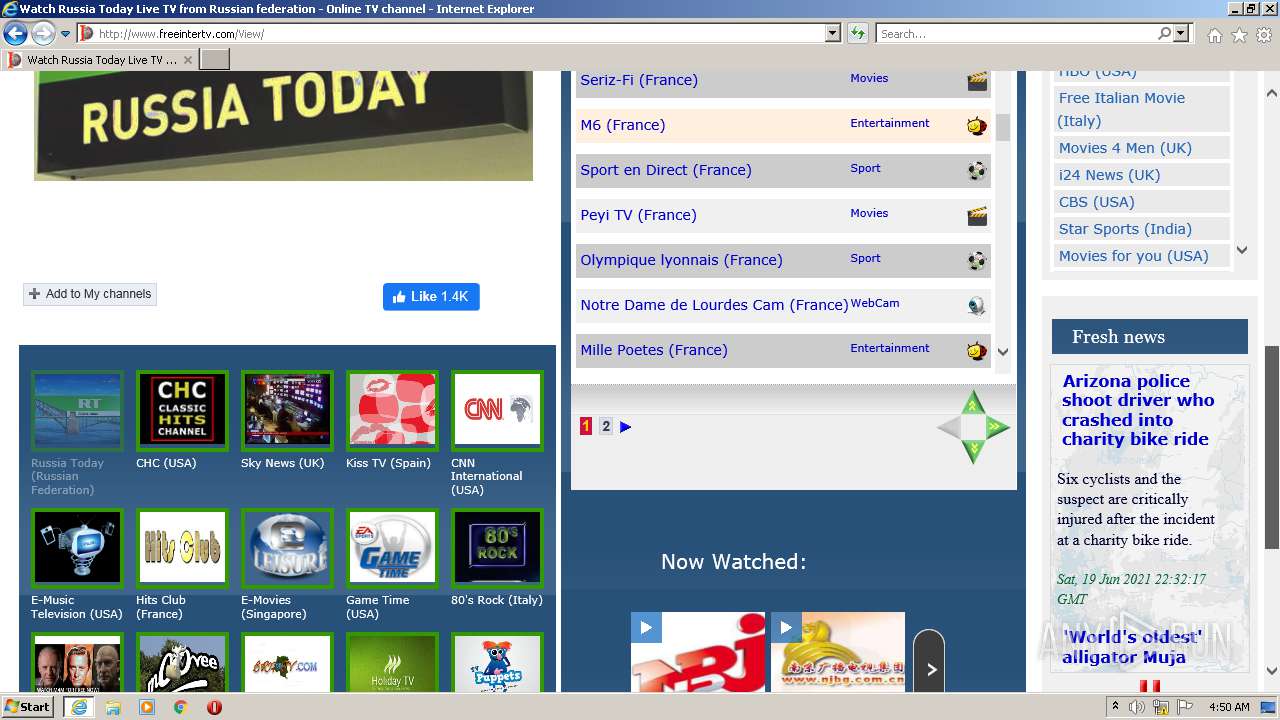Click the webcam icon for Notre Dame de Lourdes
This screenshot has width=1280, height=720.
(977, 306)
